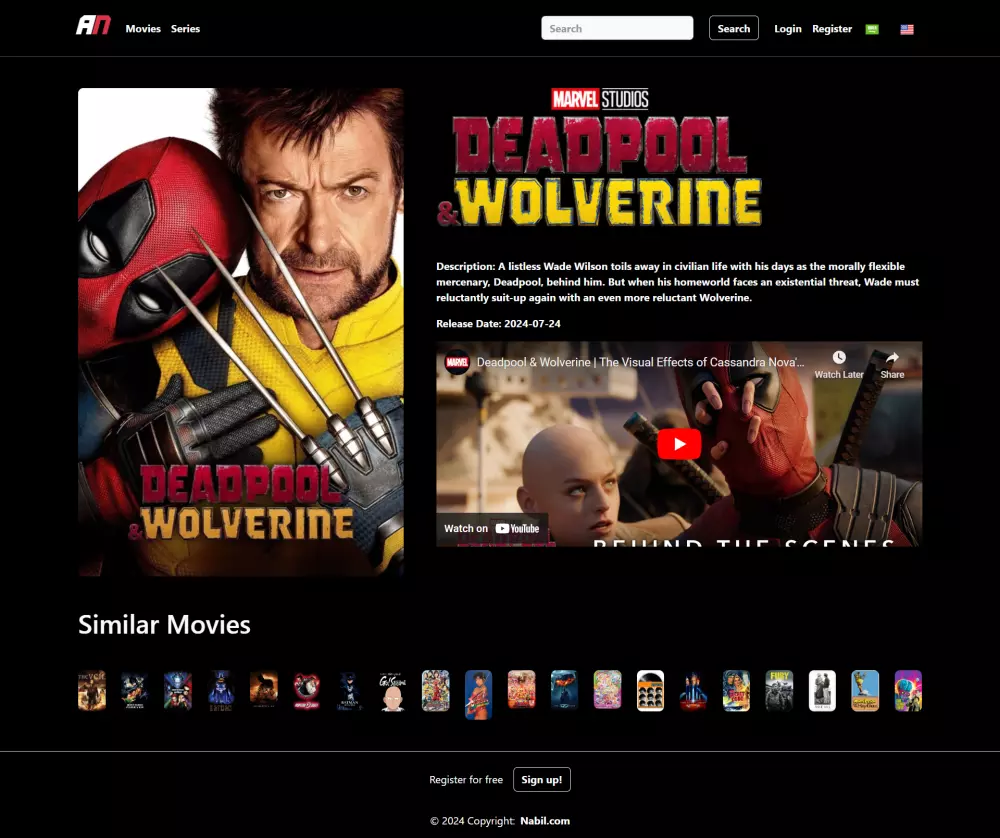This screenshot has width=1000, height=838.
Task: Click the AN site logo
Action: [x=93, y=26]
